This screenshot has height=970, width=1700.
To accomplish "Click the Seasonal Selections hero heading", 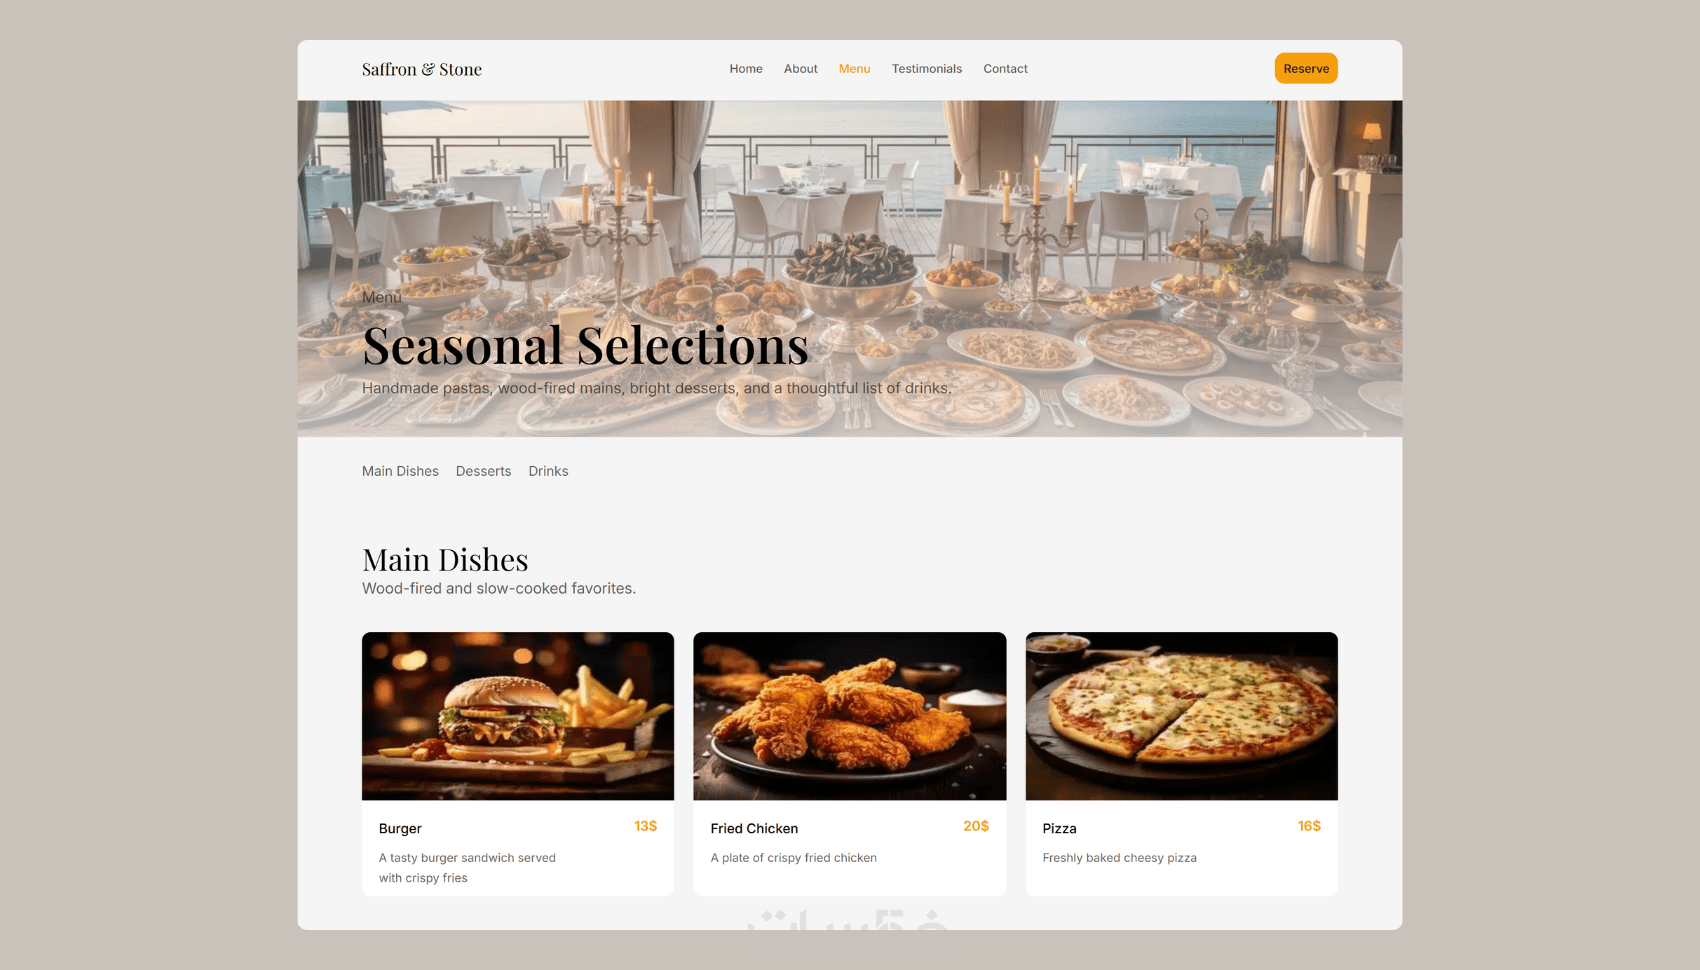I will click(585, 346).
